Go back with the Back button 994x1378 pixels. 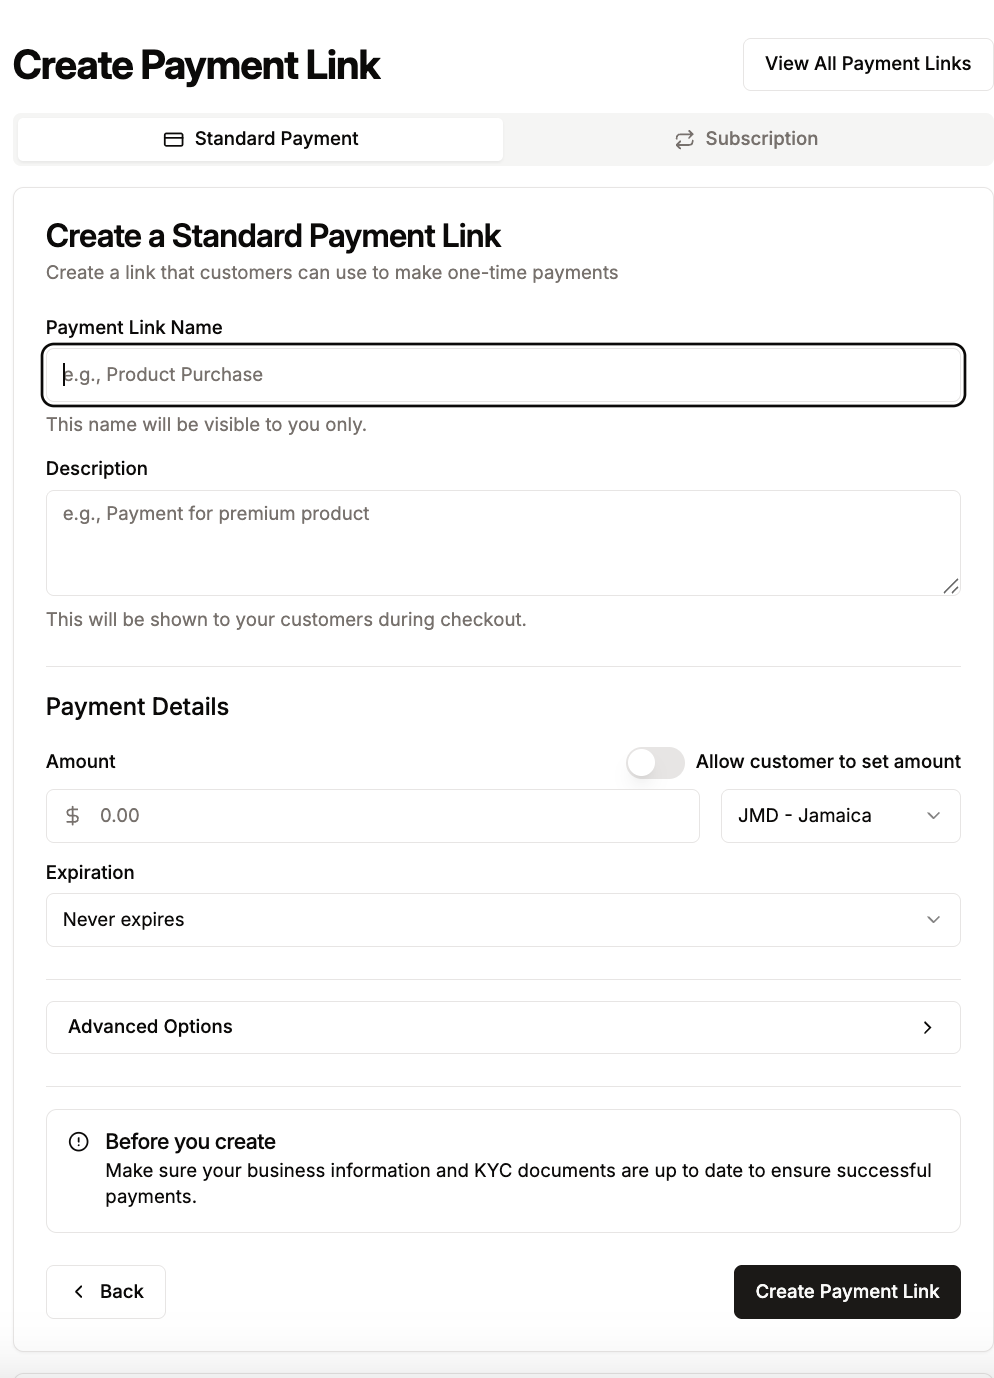[x=106, y=1292]
